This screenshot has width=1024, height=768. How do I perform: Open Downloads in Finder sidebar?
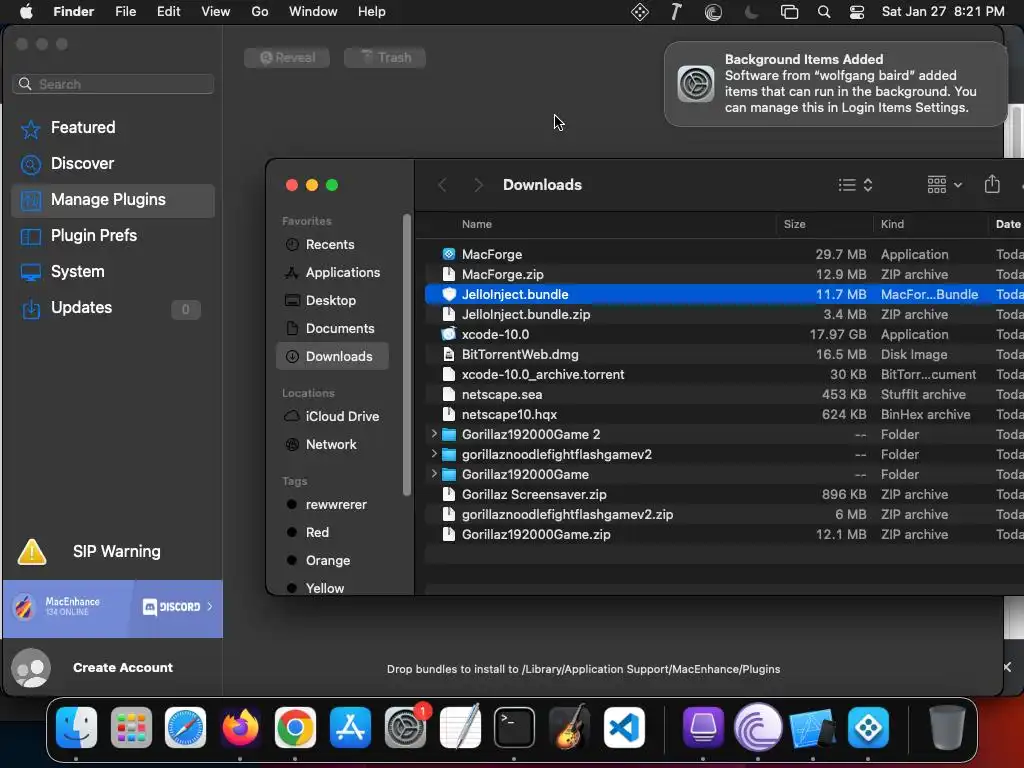[332, 357]
